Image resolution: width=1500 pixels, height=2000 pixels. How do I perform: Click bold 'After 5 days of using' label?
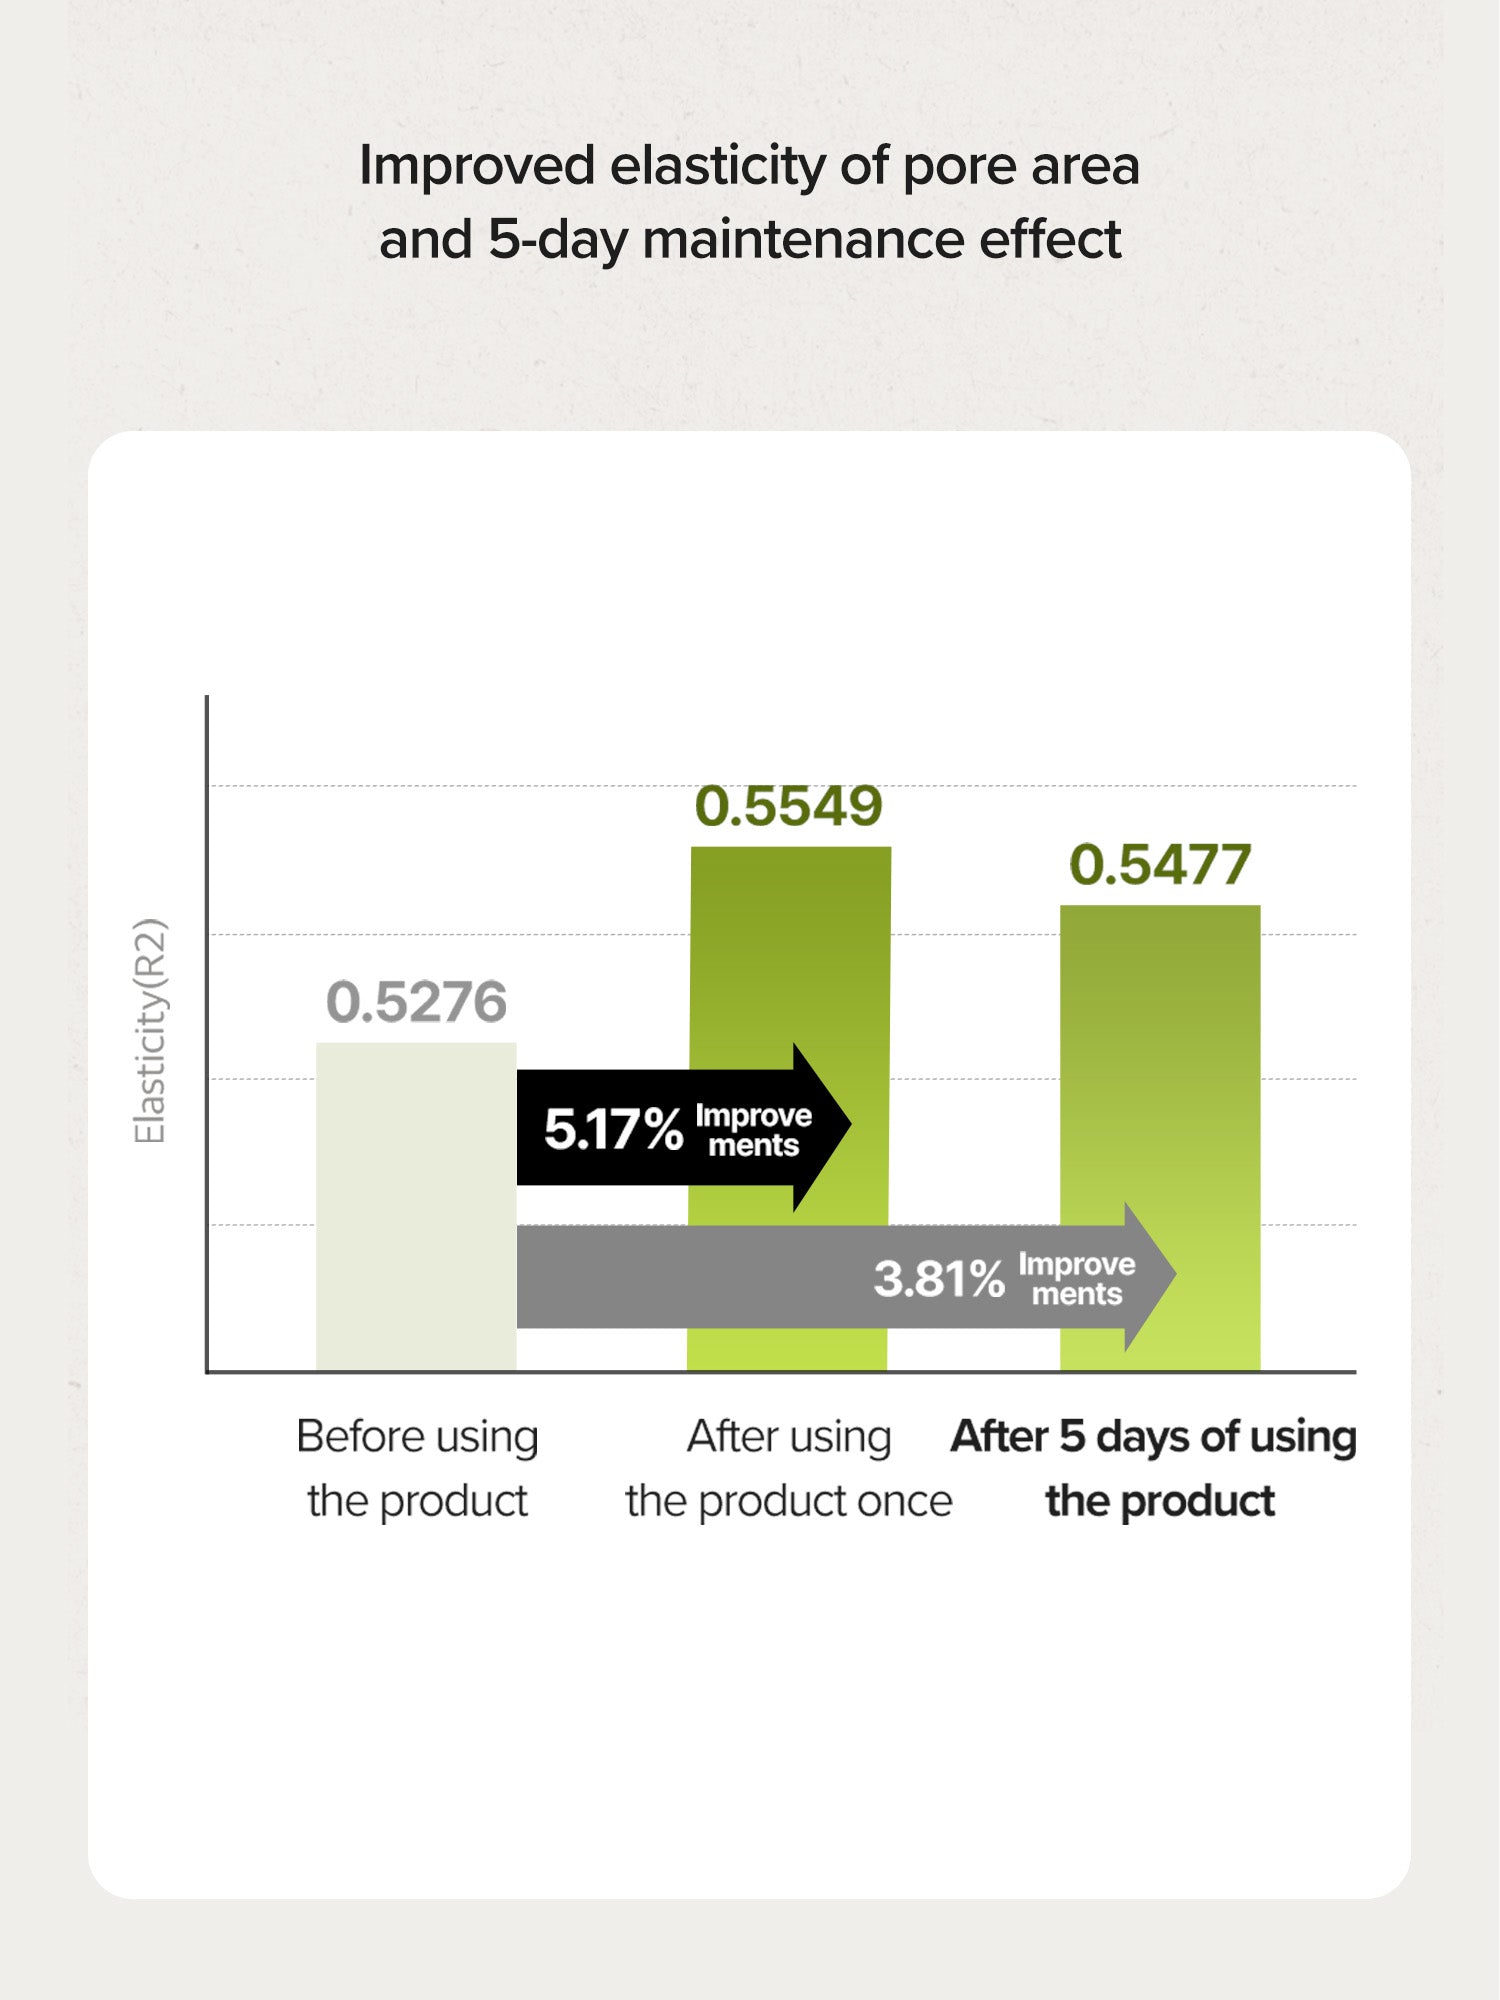[1154, 1437]
